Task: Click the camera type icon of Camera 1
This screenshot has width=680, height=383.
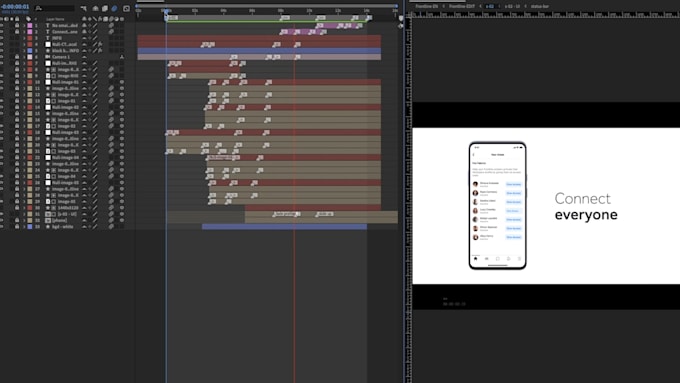Action: [x=48, y=57]
